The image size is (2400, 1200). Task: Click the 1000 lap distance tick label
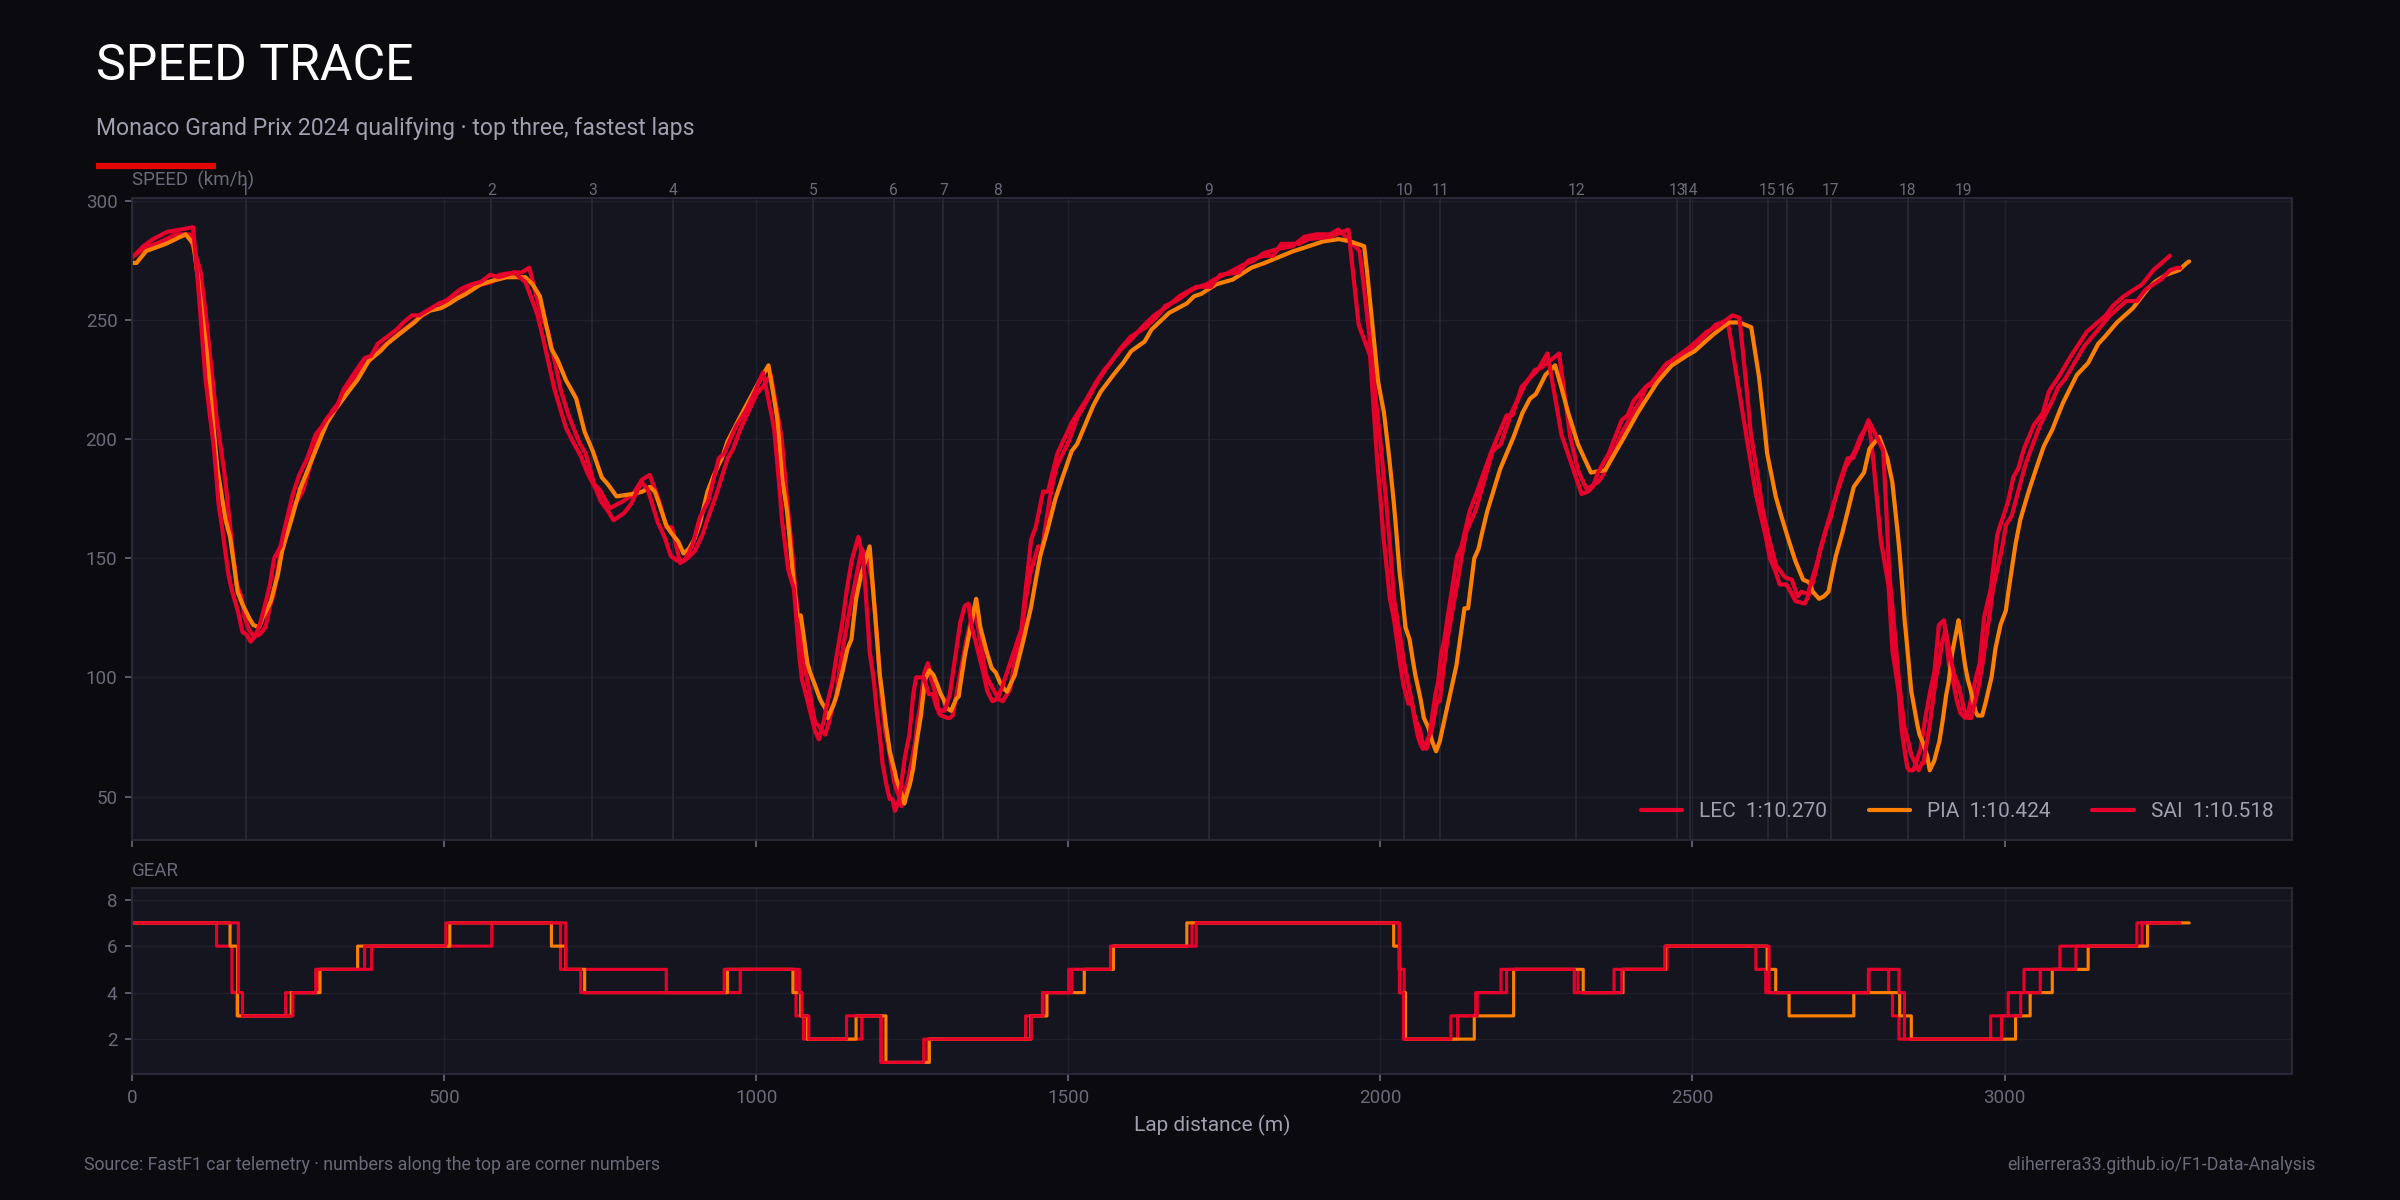click(756, 1097)
